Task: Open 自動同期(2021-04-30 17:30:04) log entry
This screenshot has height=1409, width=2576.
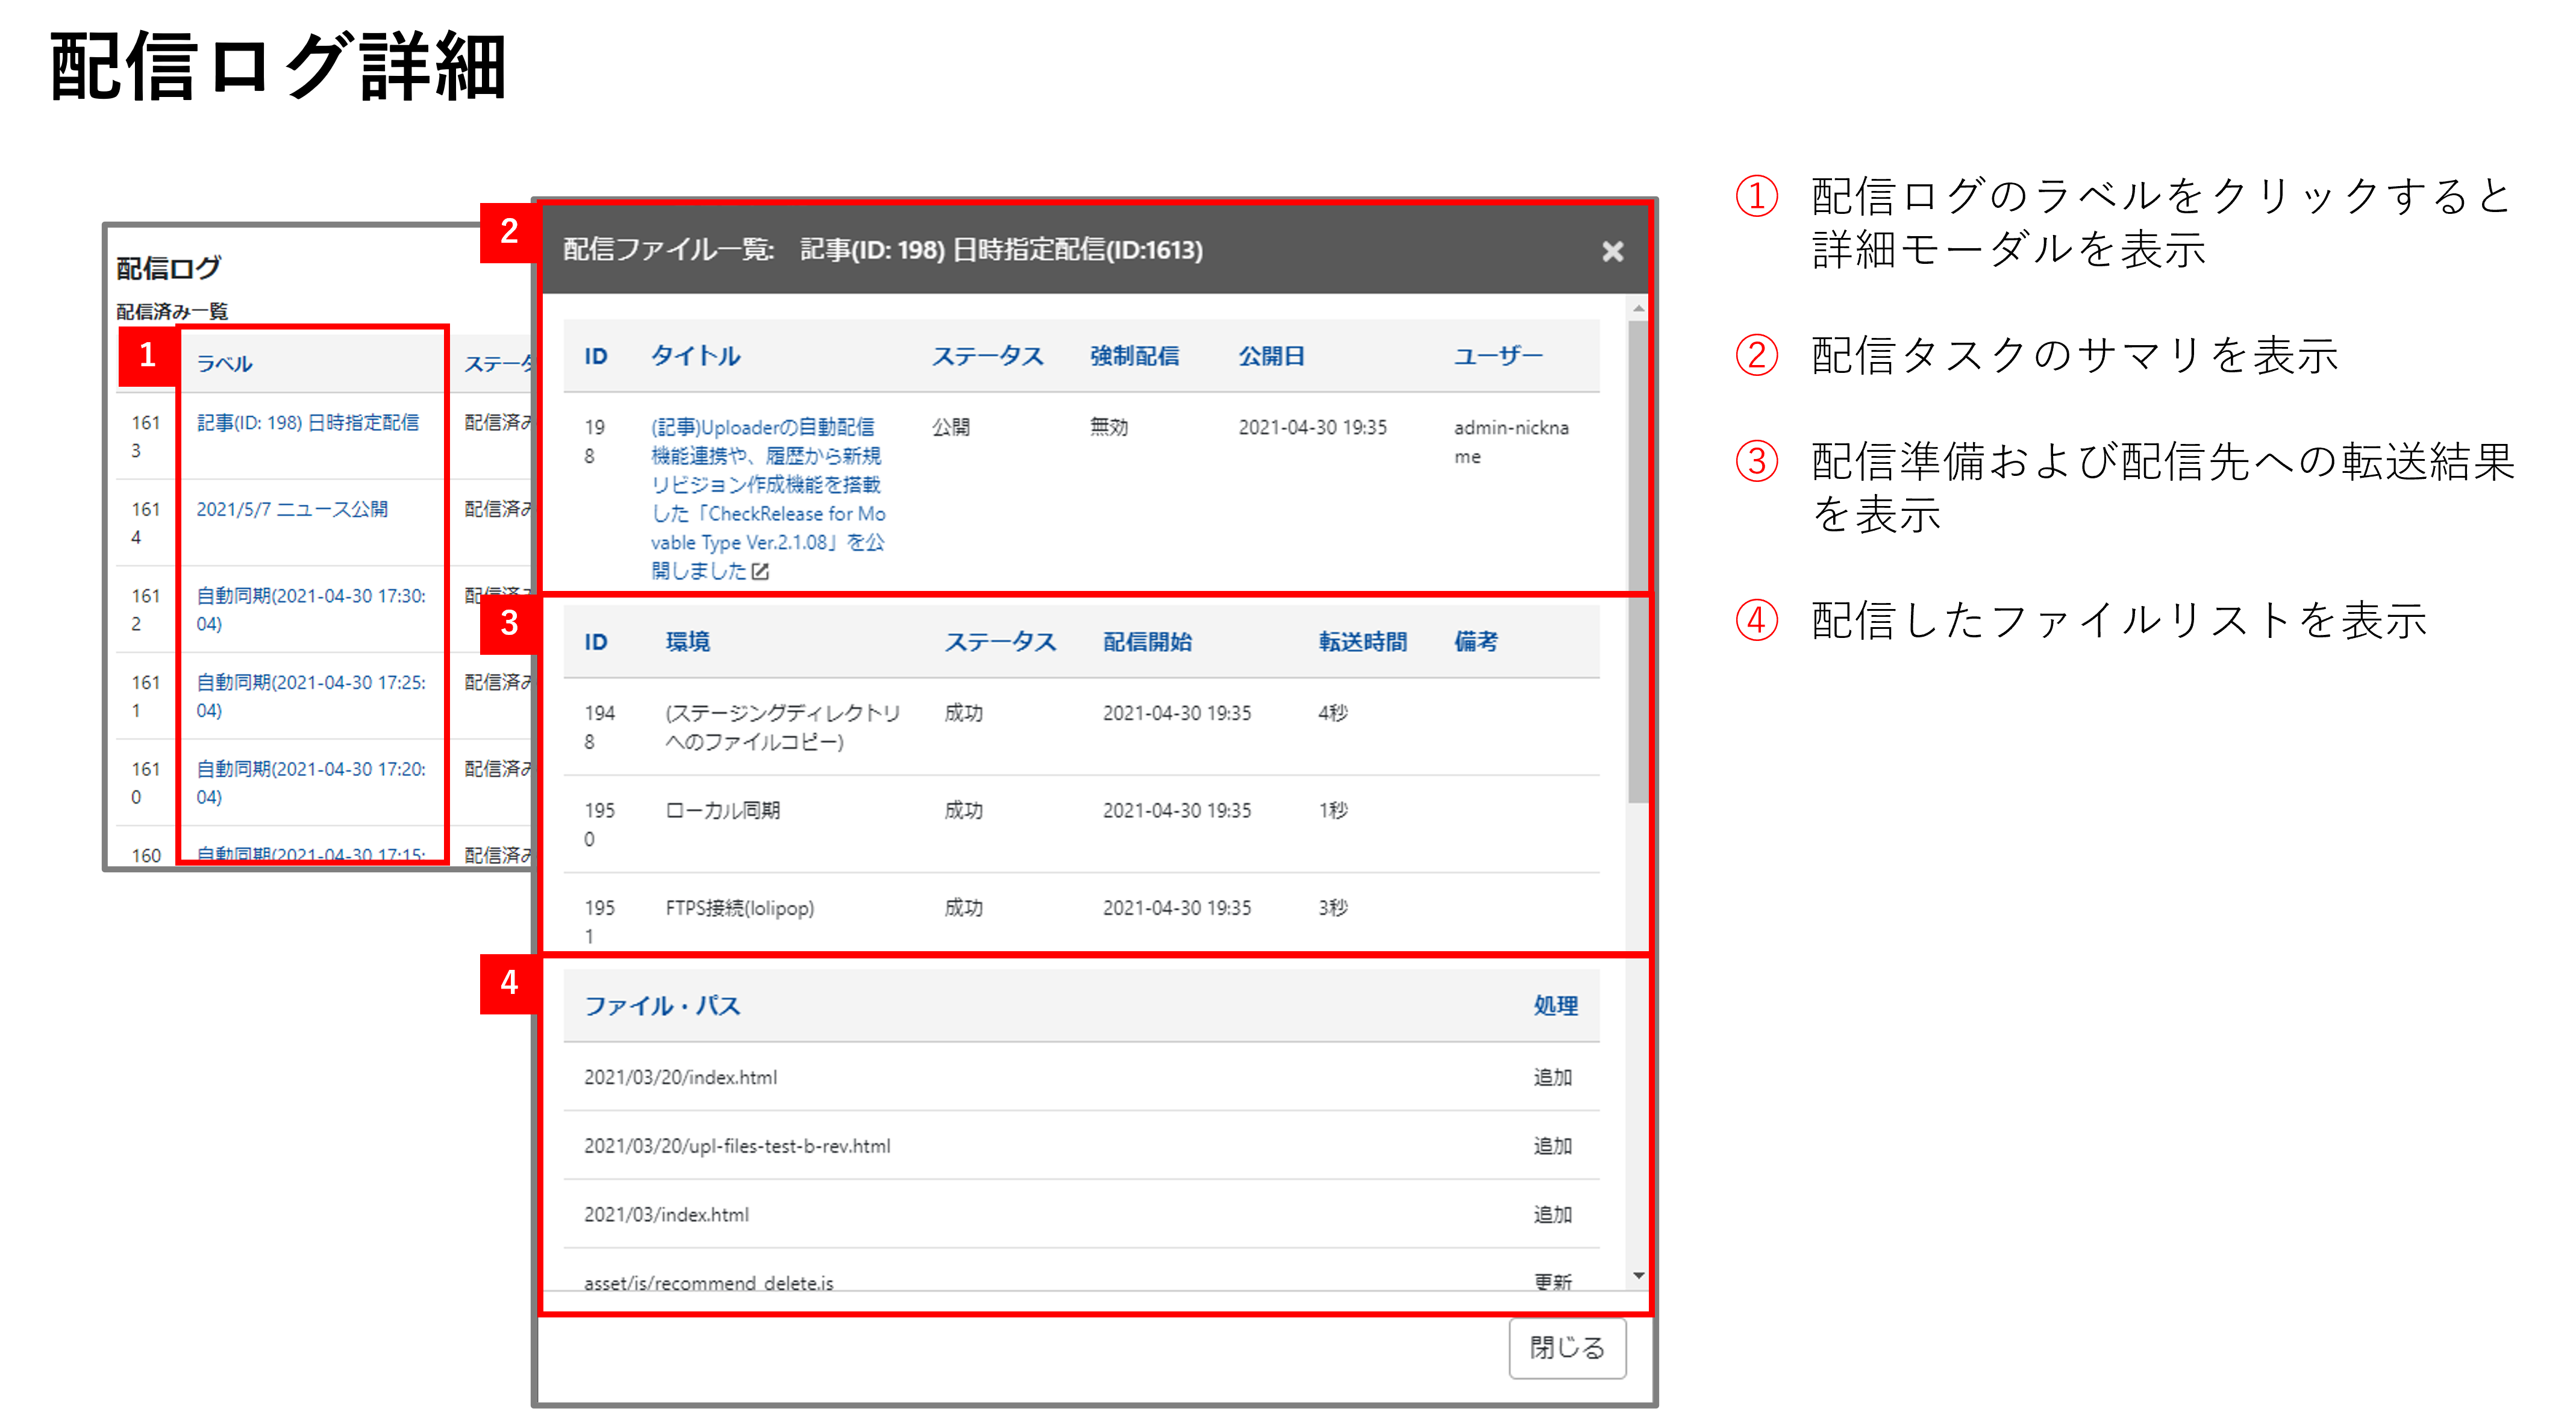Action: pyautogui.click(x=310, y=596)
